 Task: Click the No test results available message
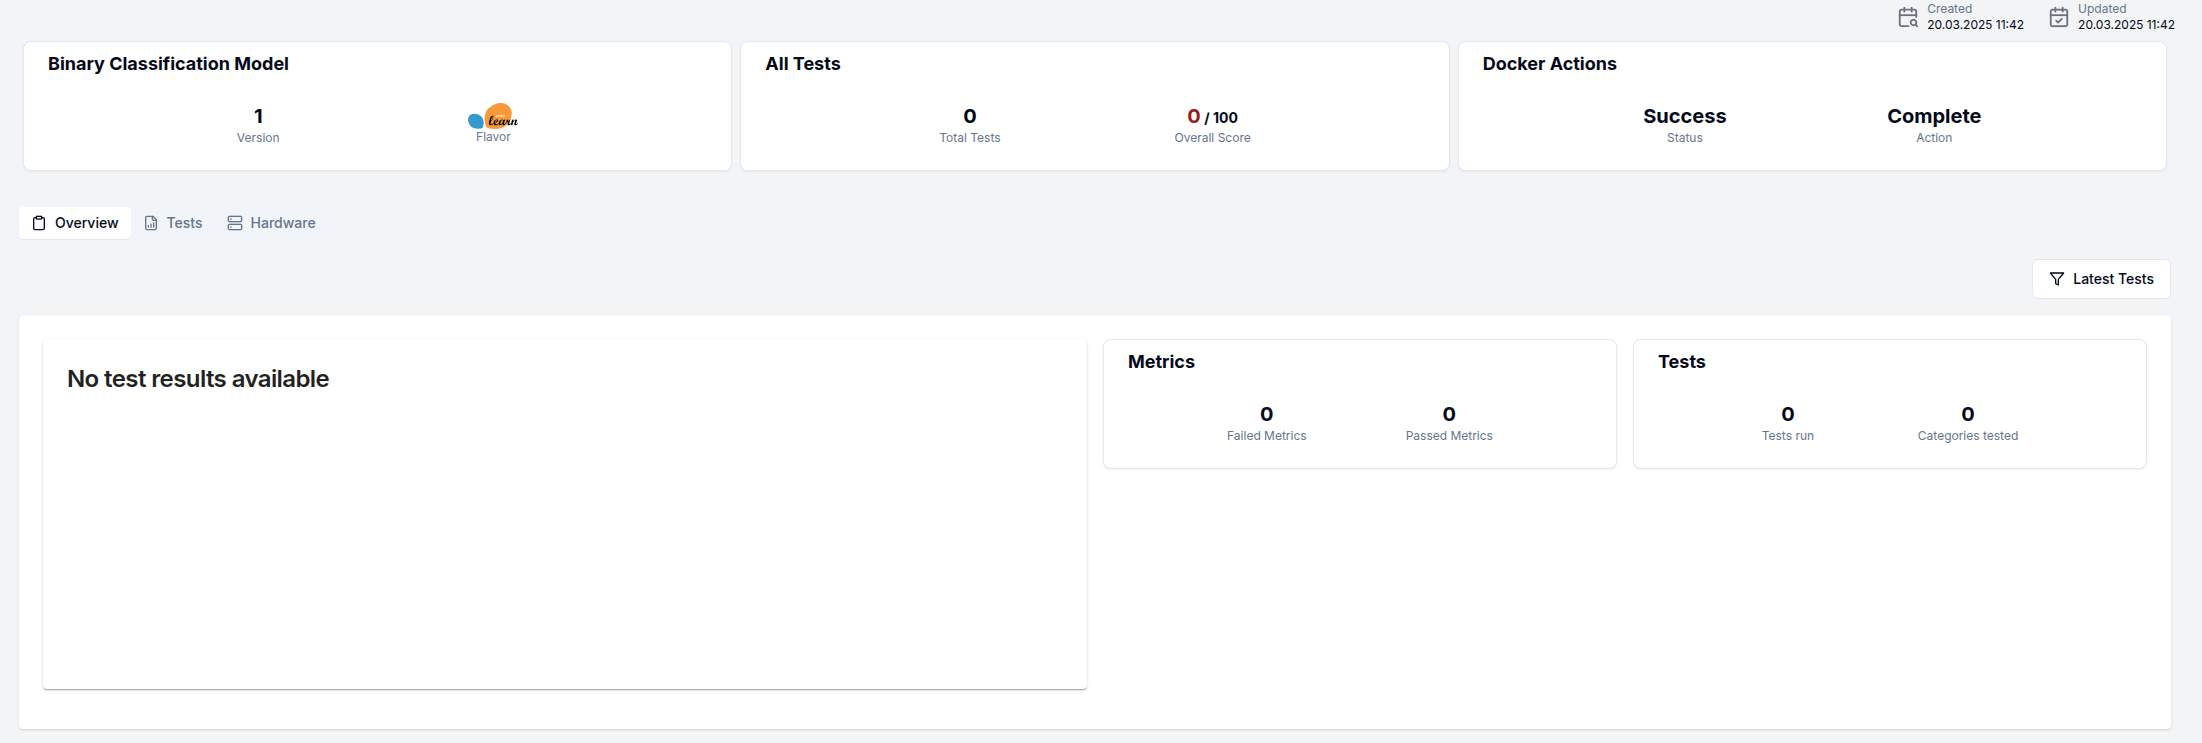(198, 379)
